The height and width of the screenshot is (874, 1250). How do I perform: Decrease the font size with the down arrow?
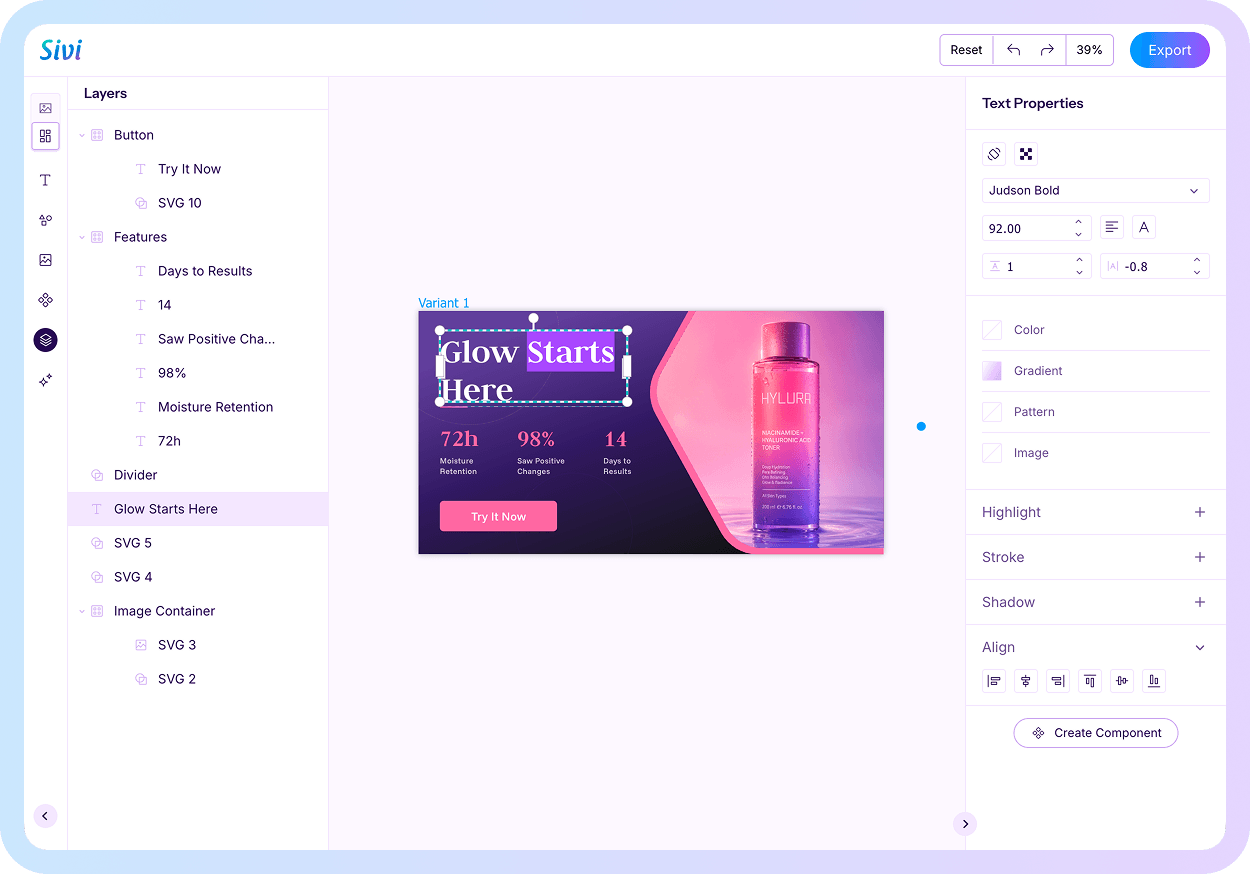(x=1078, y=234)
